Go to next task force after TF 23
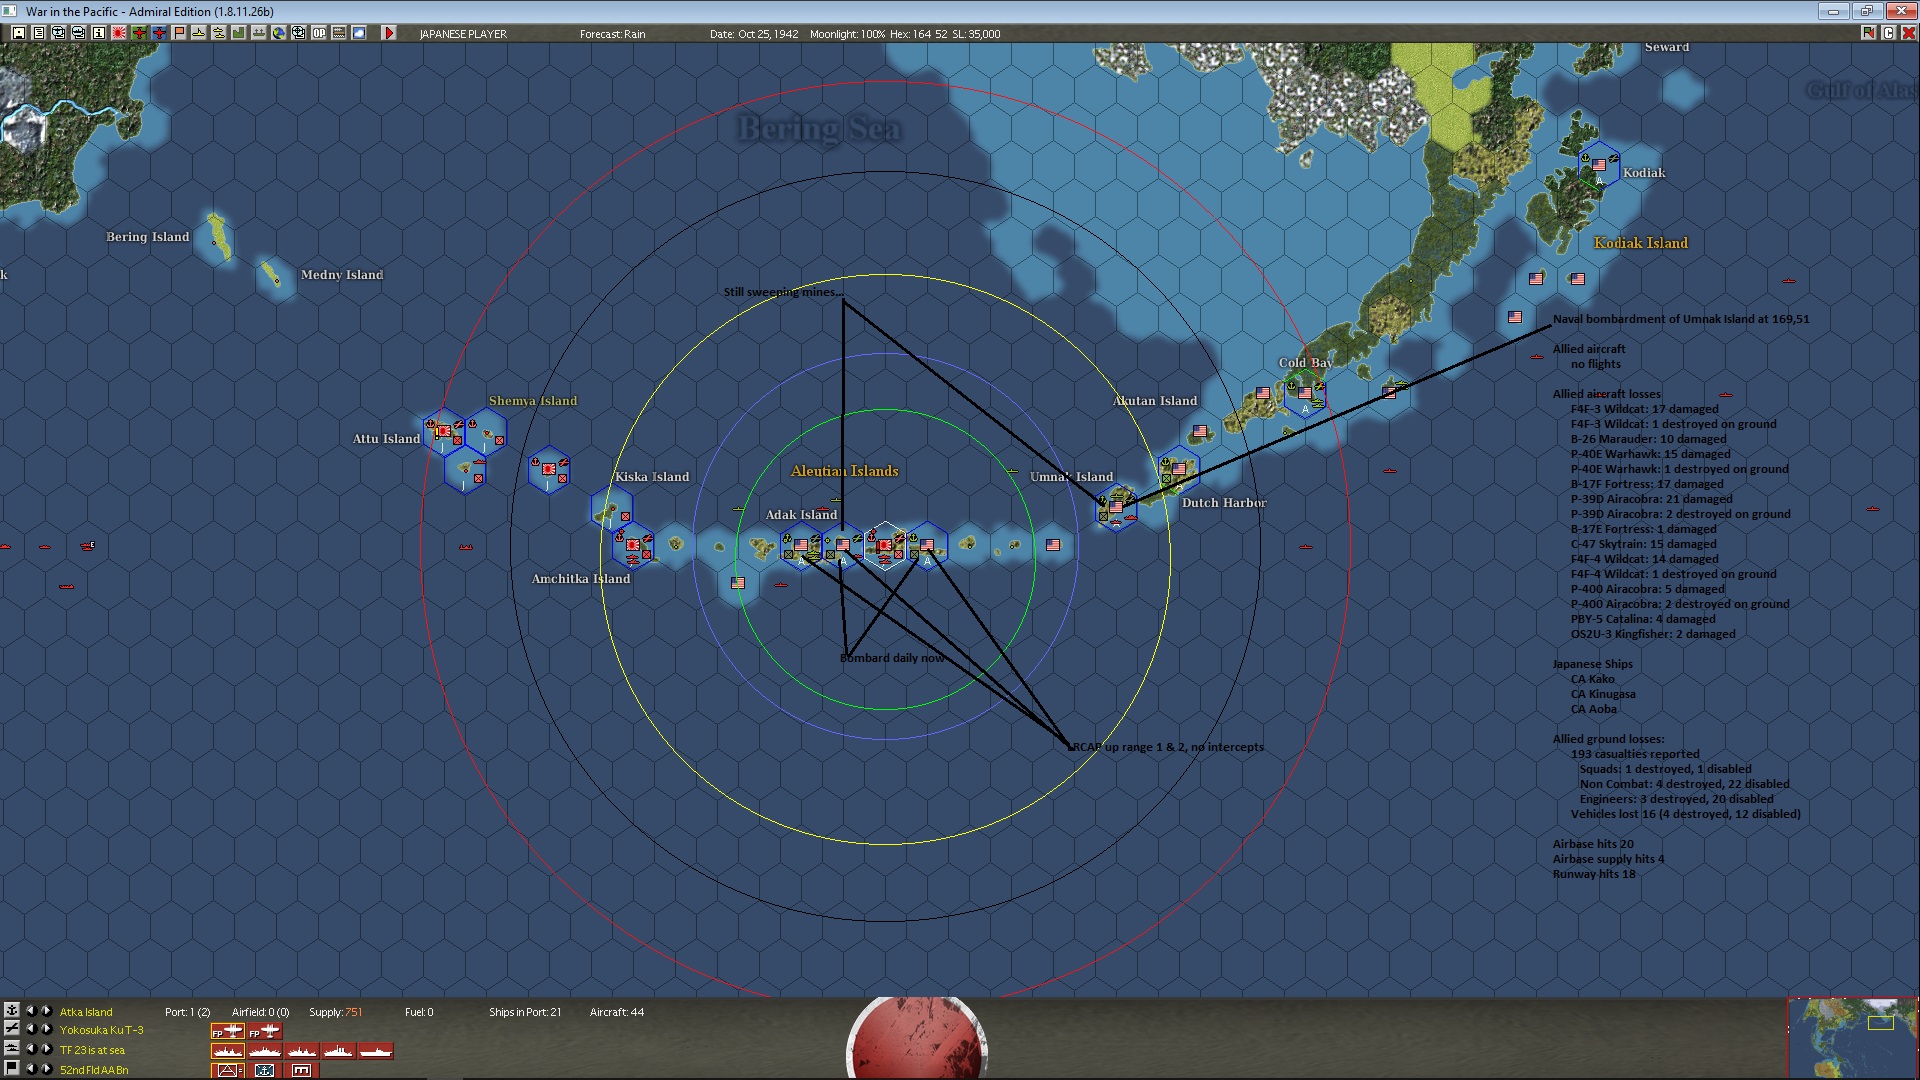Viewport: 1920px width, 1080px height. tap(46, 1049)
